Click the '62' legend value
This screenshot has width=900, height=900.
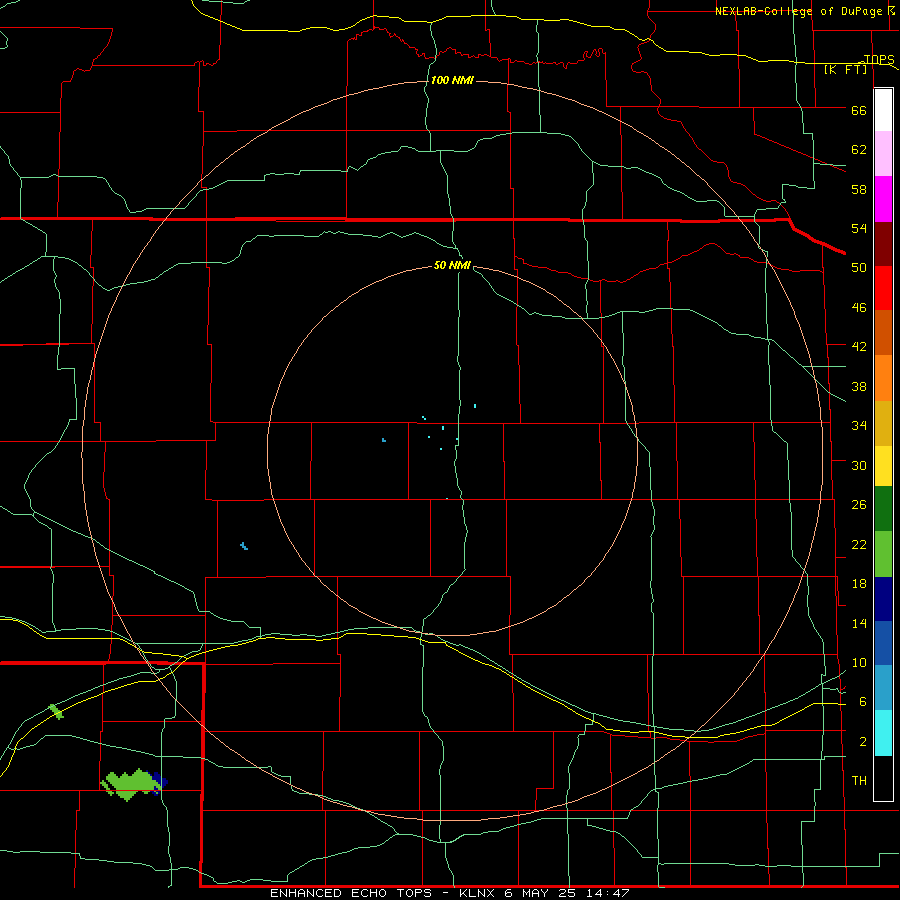[859, 150]
